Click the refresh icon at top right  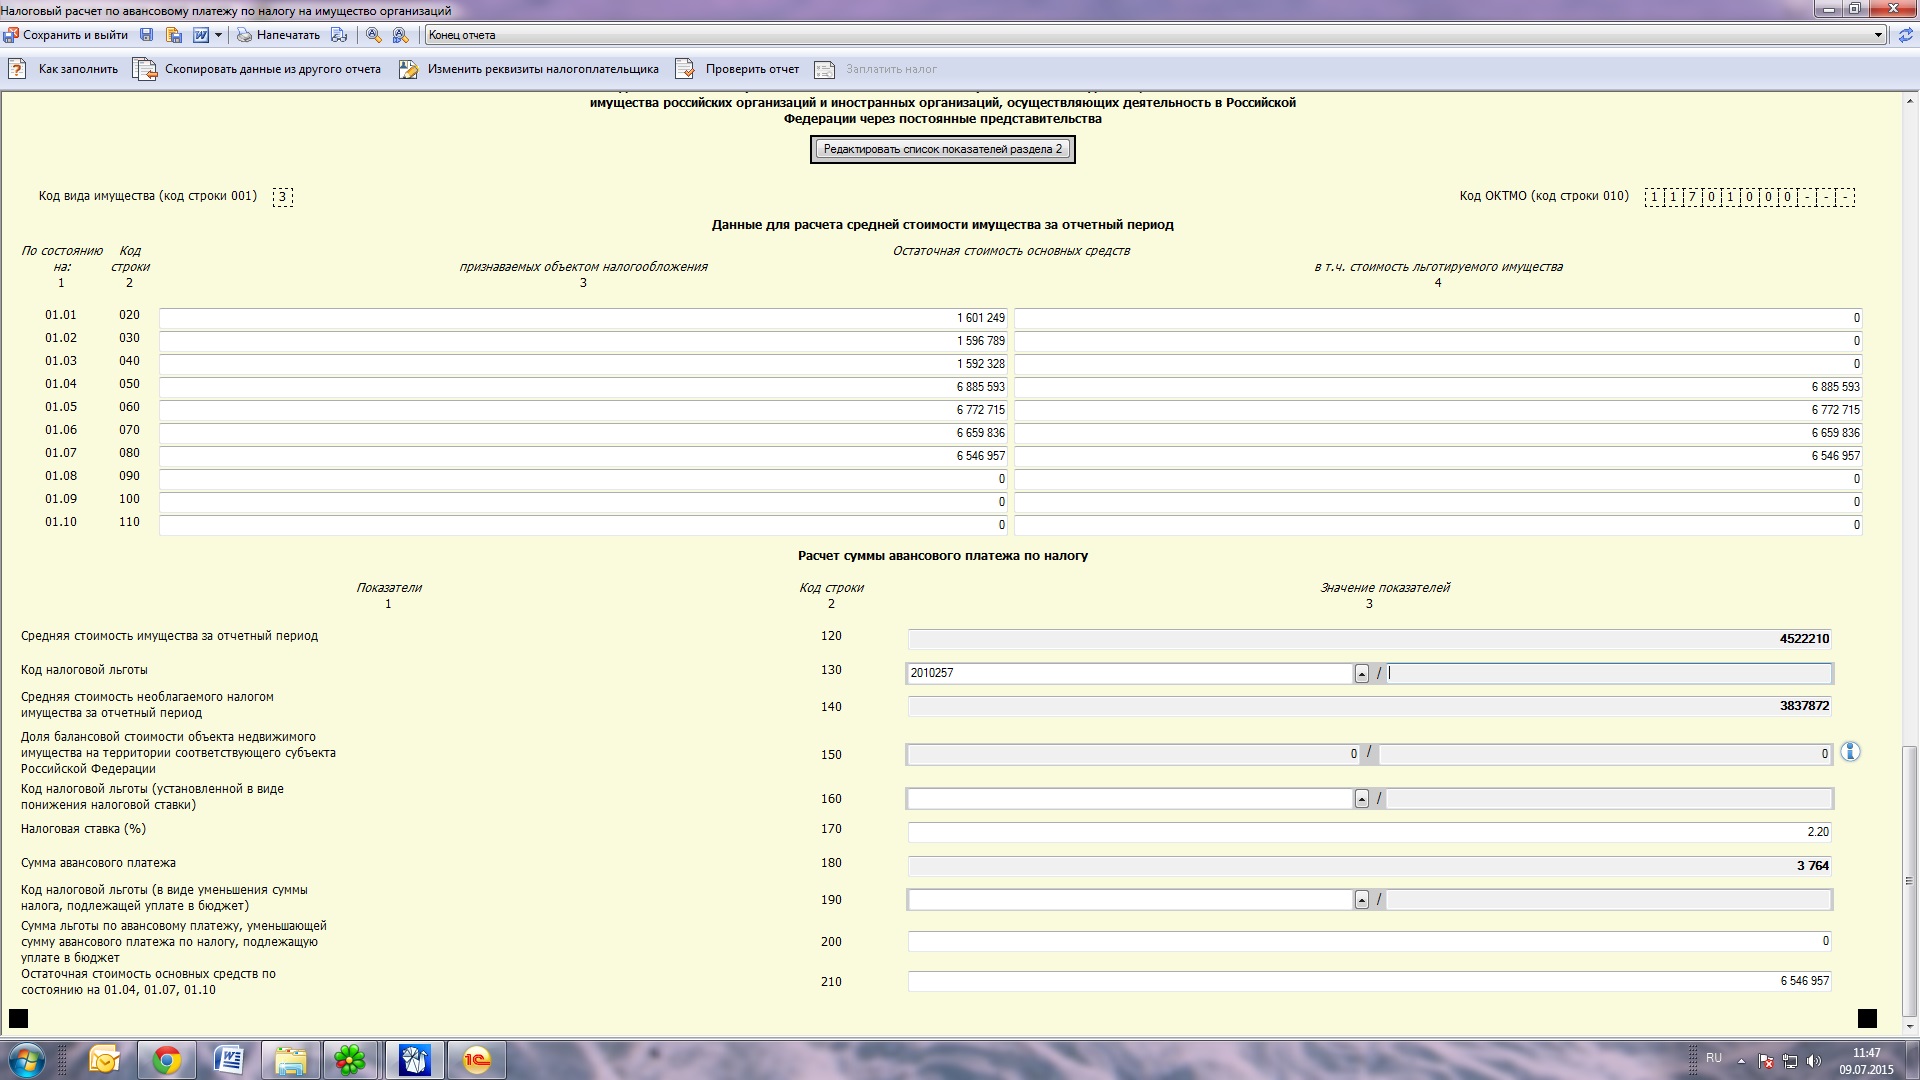1906,35
